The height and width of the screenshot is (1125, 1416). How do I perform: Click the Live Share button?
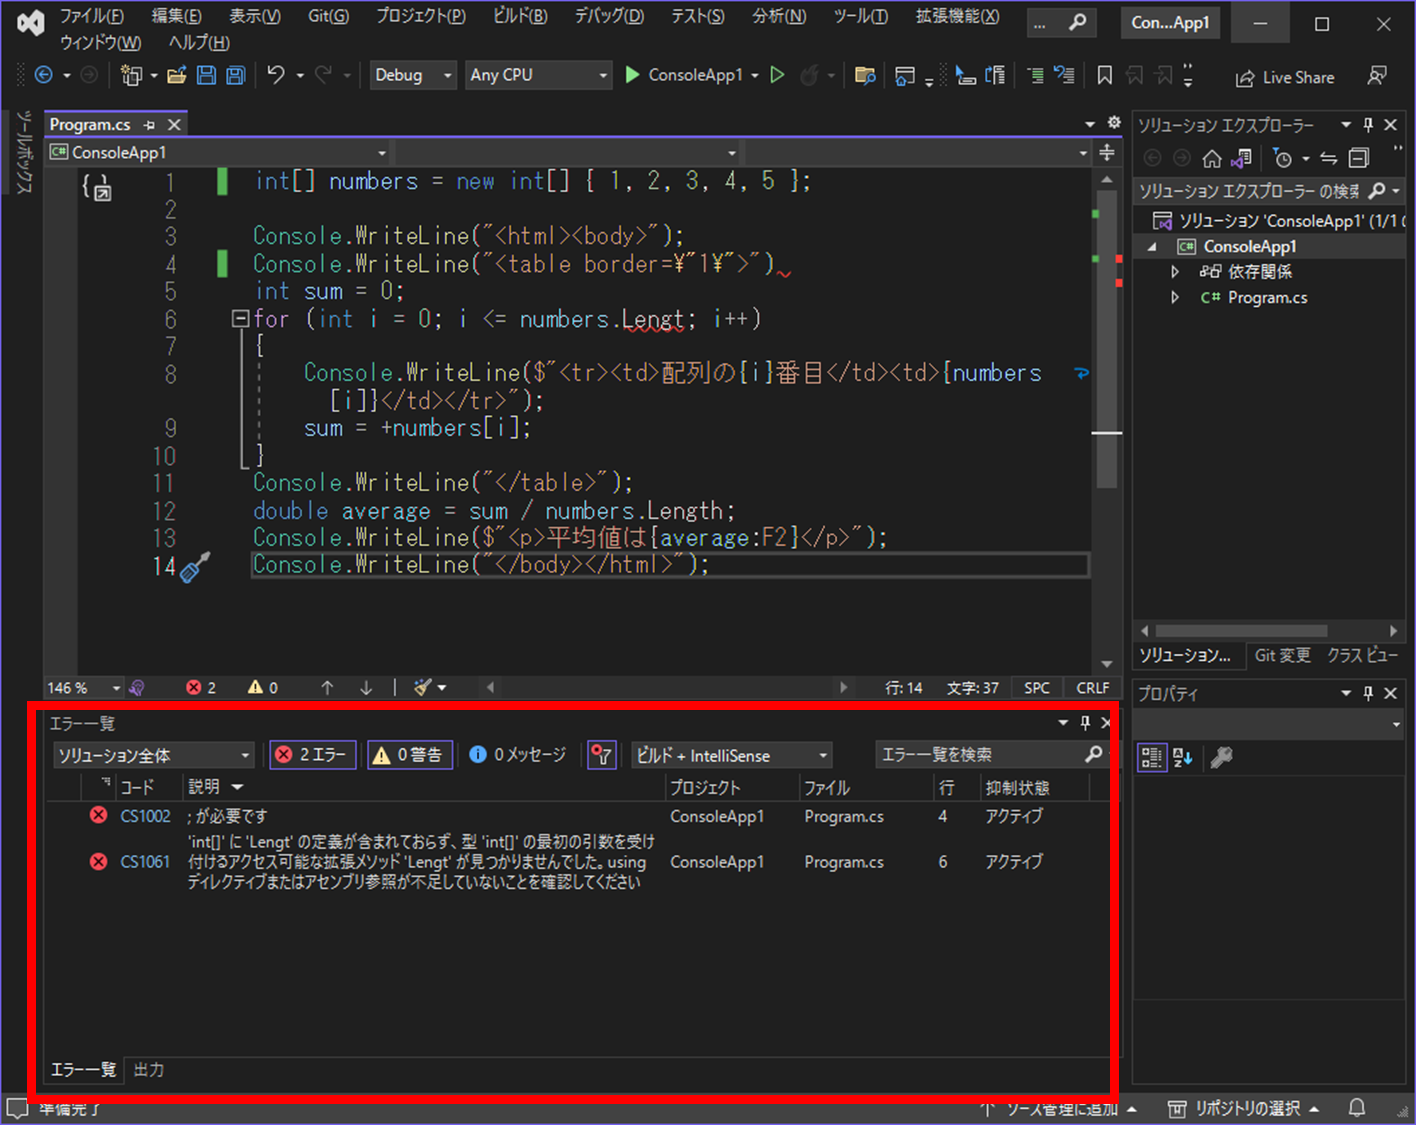(1285, 77)
